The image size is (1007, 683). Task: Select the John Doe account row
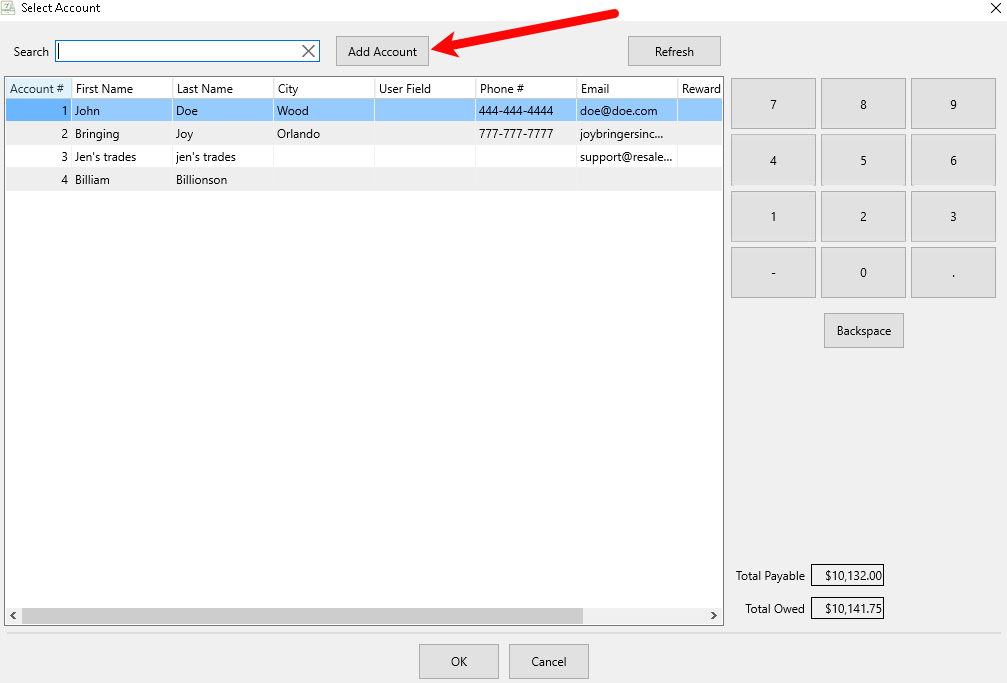point(364,111)
